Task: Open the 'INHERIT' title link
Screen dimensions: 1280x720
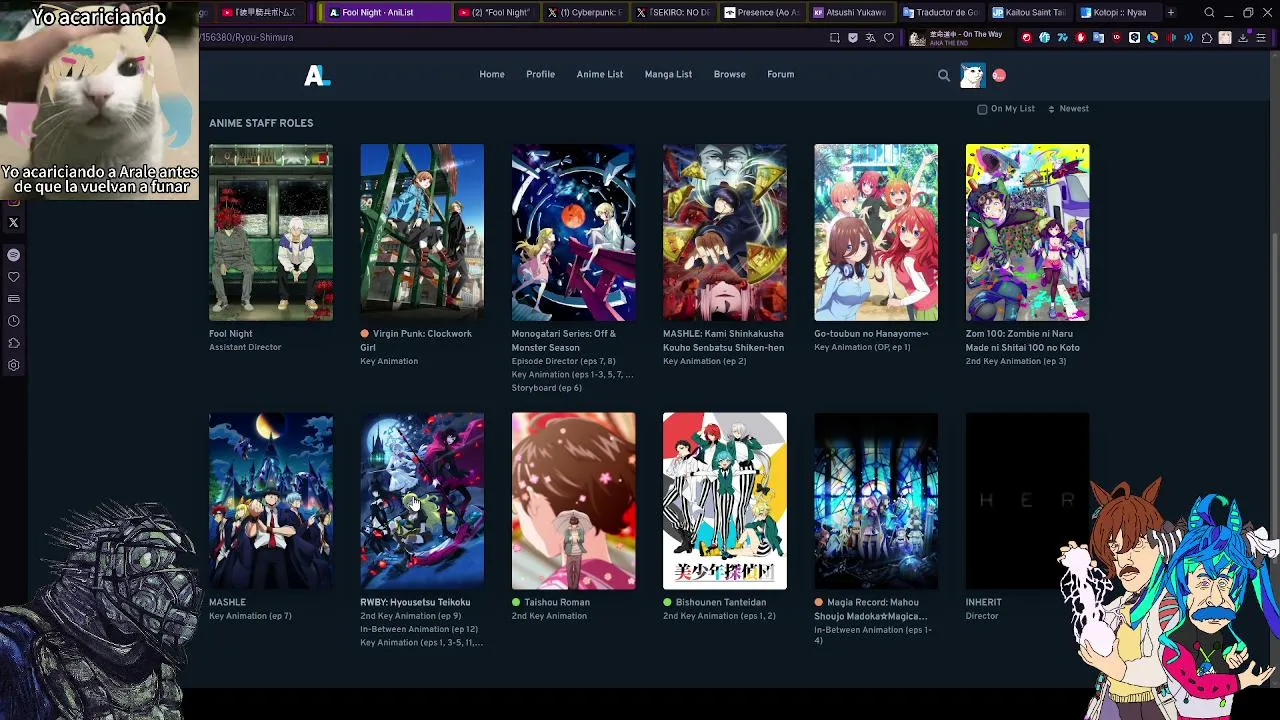Action: 984,603
